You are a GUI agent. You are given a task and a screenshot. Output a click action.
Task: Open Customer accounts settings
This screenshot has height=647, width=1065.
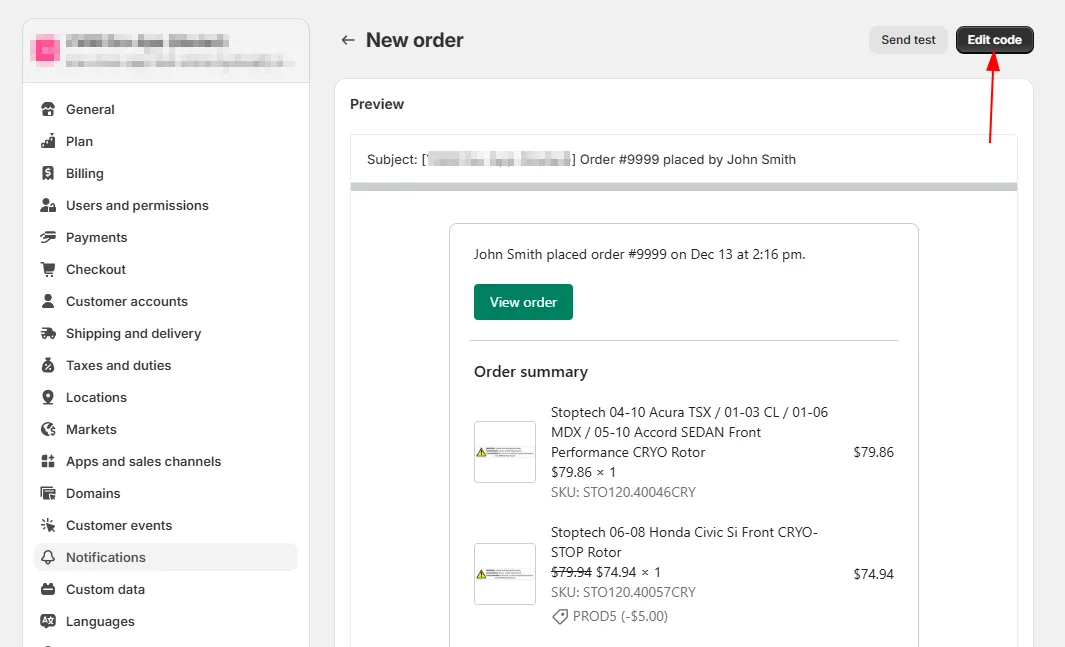click(x=126, y=301)
